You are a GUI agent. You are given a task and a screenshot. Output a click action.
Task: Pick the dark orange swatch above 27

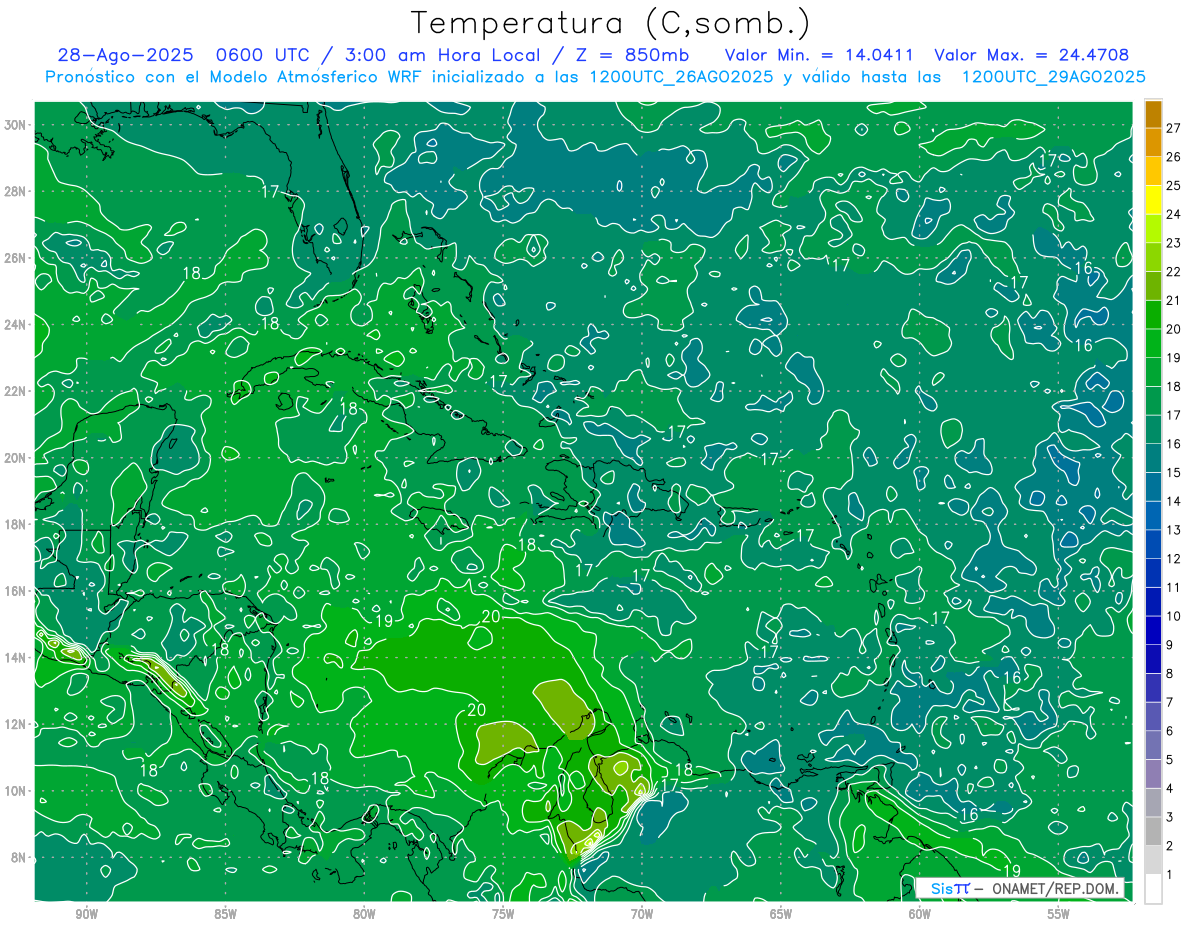coord(1153,114)
